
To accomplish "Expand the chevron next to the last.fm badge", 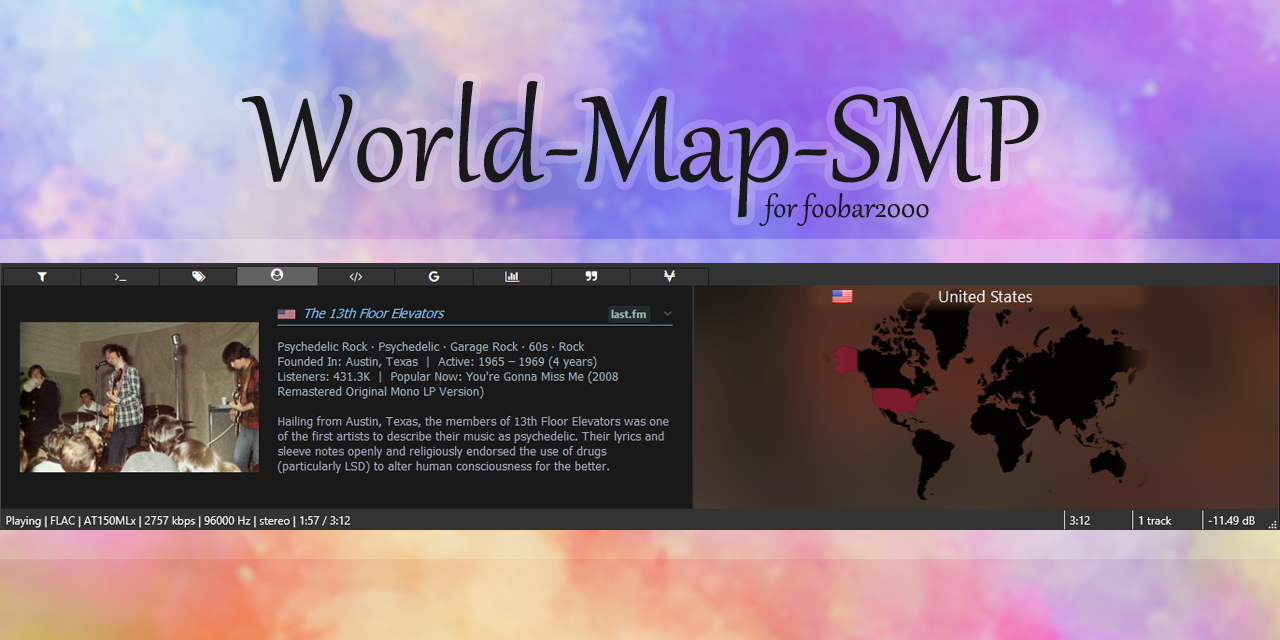I will tap(667, 313).
